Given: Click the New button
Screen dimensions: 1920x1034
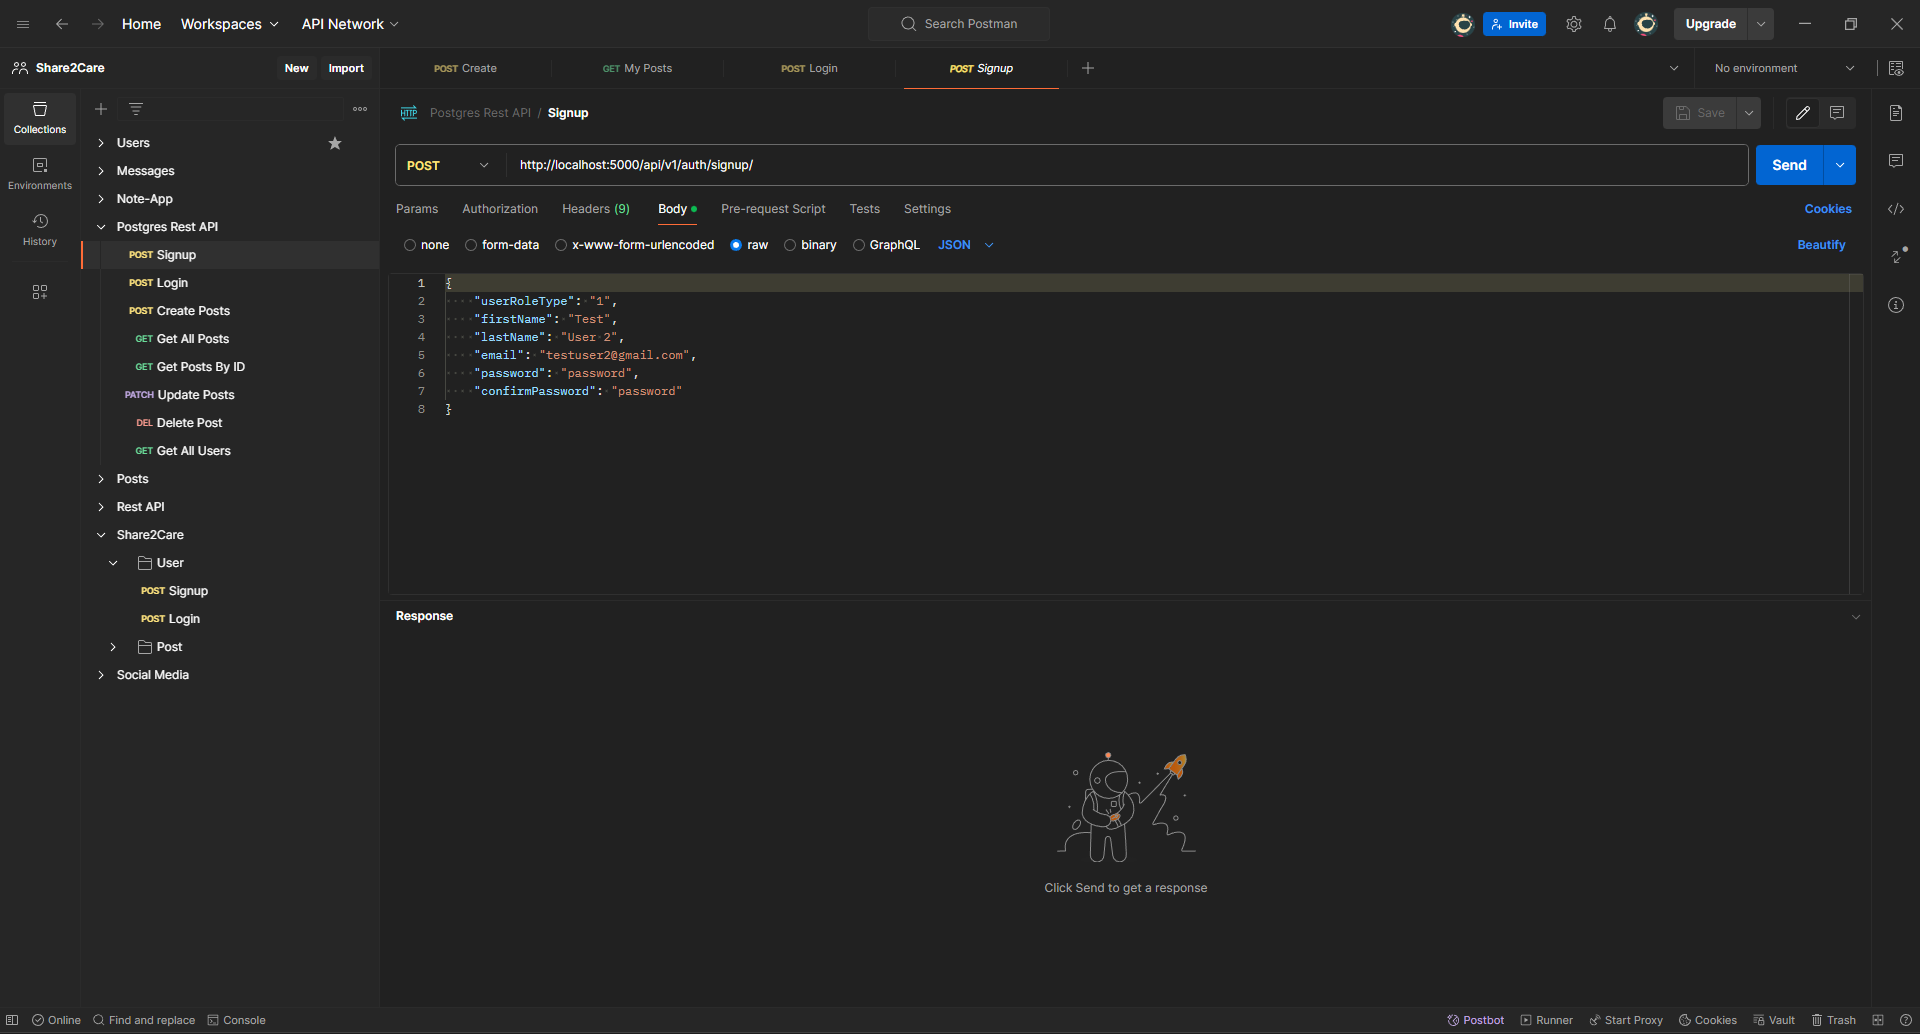Looking at the screenshot, I should (296, 68).
